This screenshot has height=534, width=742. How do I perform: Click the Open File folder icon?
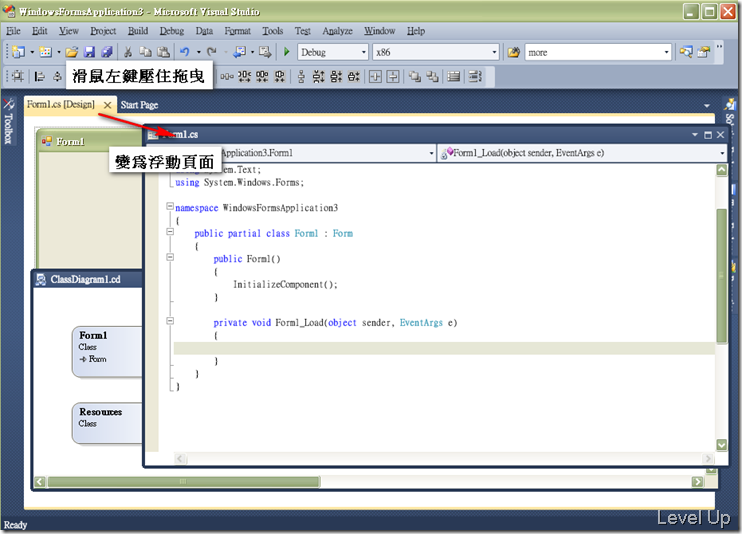pos(72,52)
